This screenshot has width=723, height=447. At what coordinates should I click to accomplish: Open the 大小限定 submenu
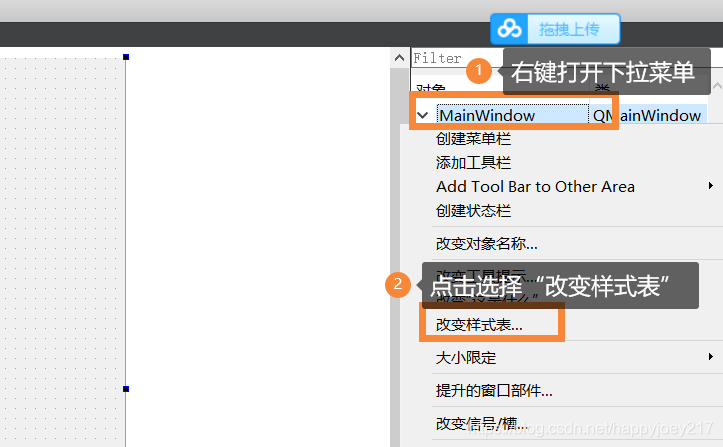466,358
